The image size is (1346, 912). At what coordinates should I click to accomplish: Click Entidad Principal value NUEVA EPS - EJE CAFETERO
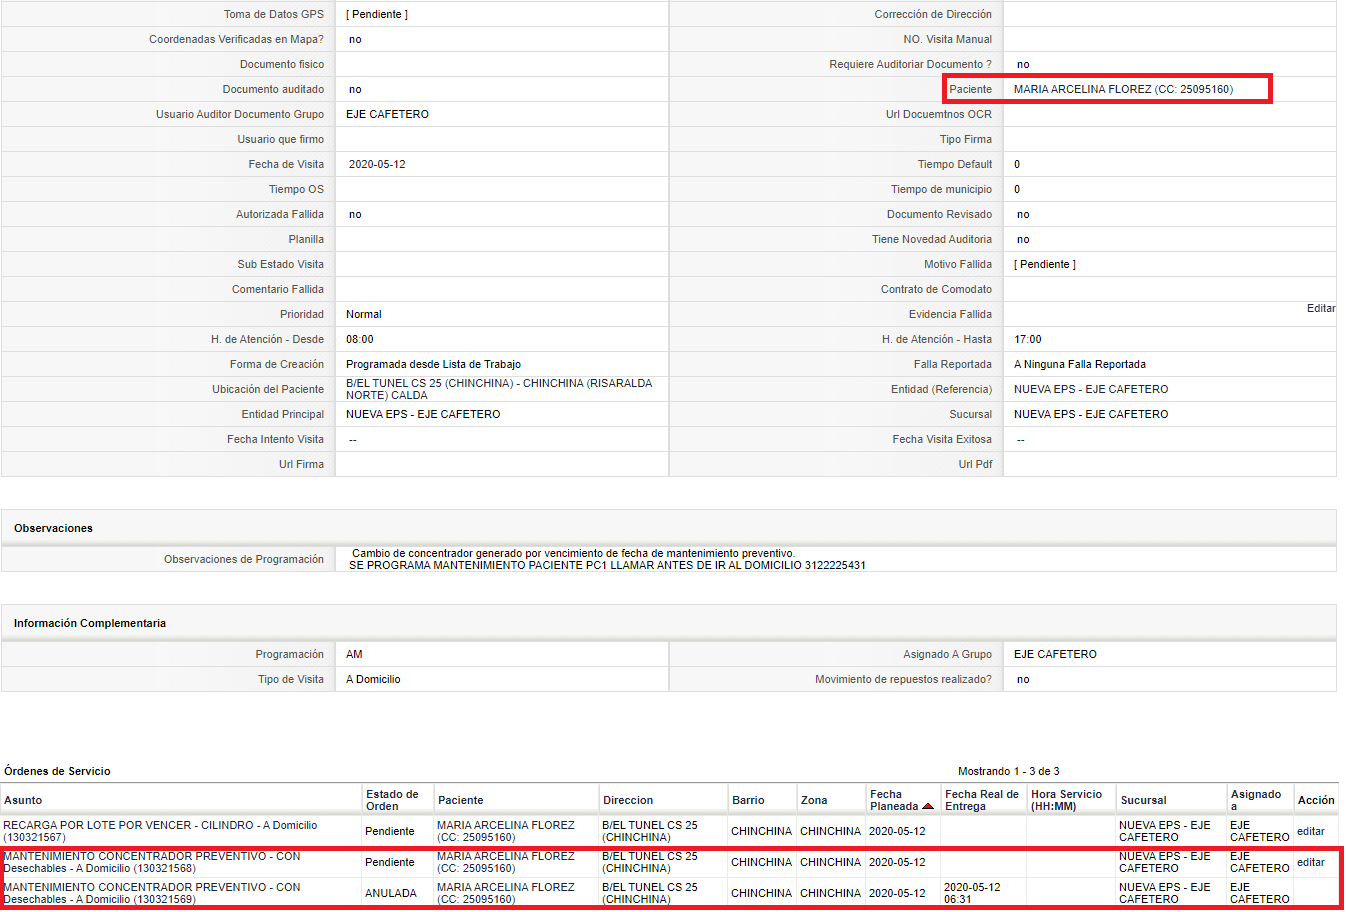[423, 414]
